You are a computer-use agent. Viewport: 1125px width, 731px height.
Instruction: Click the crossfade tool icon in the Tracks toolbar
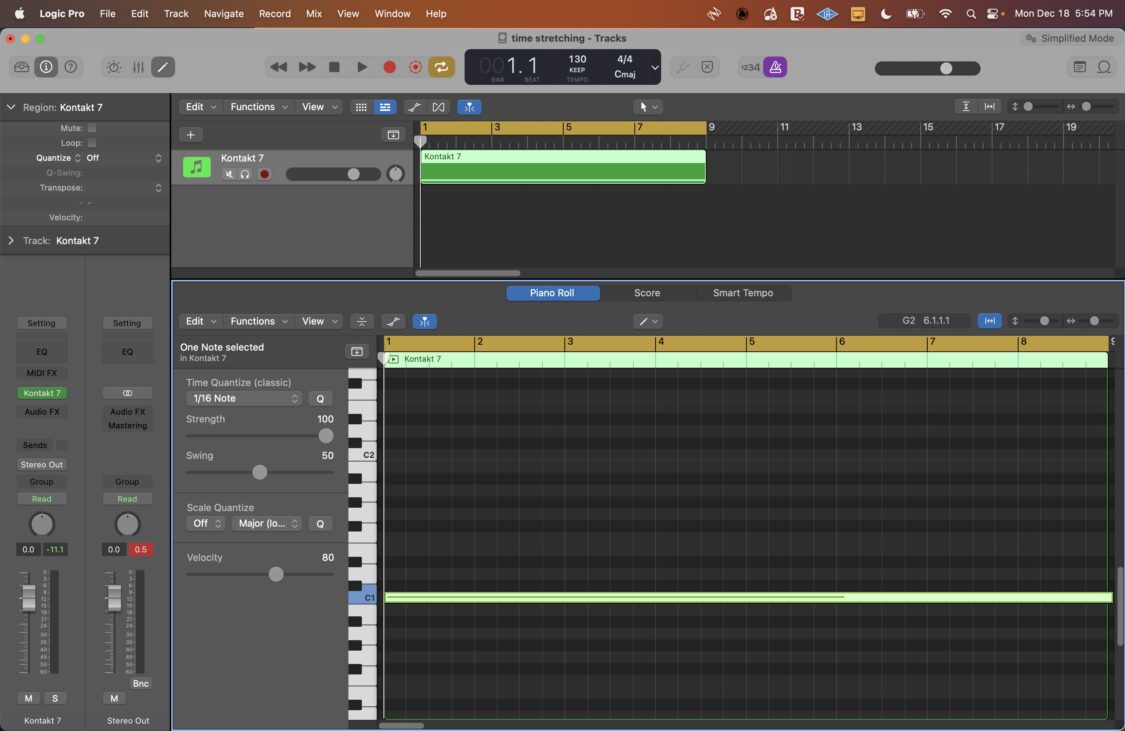[x=438, y=106]
